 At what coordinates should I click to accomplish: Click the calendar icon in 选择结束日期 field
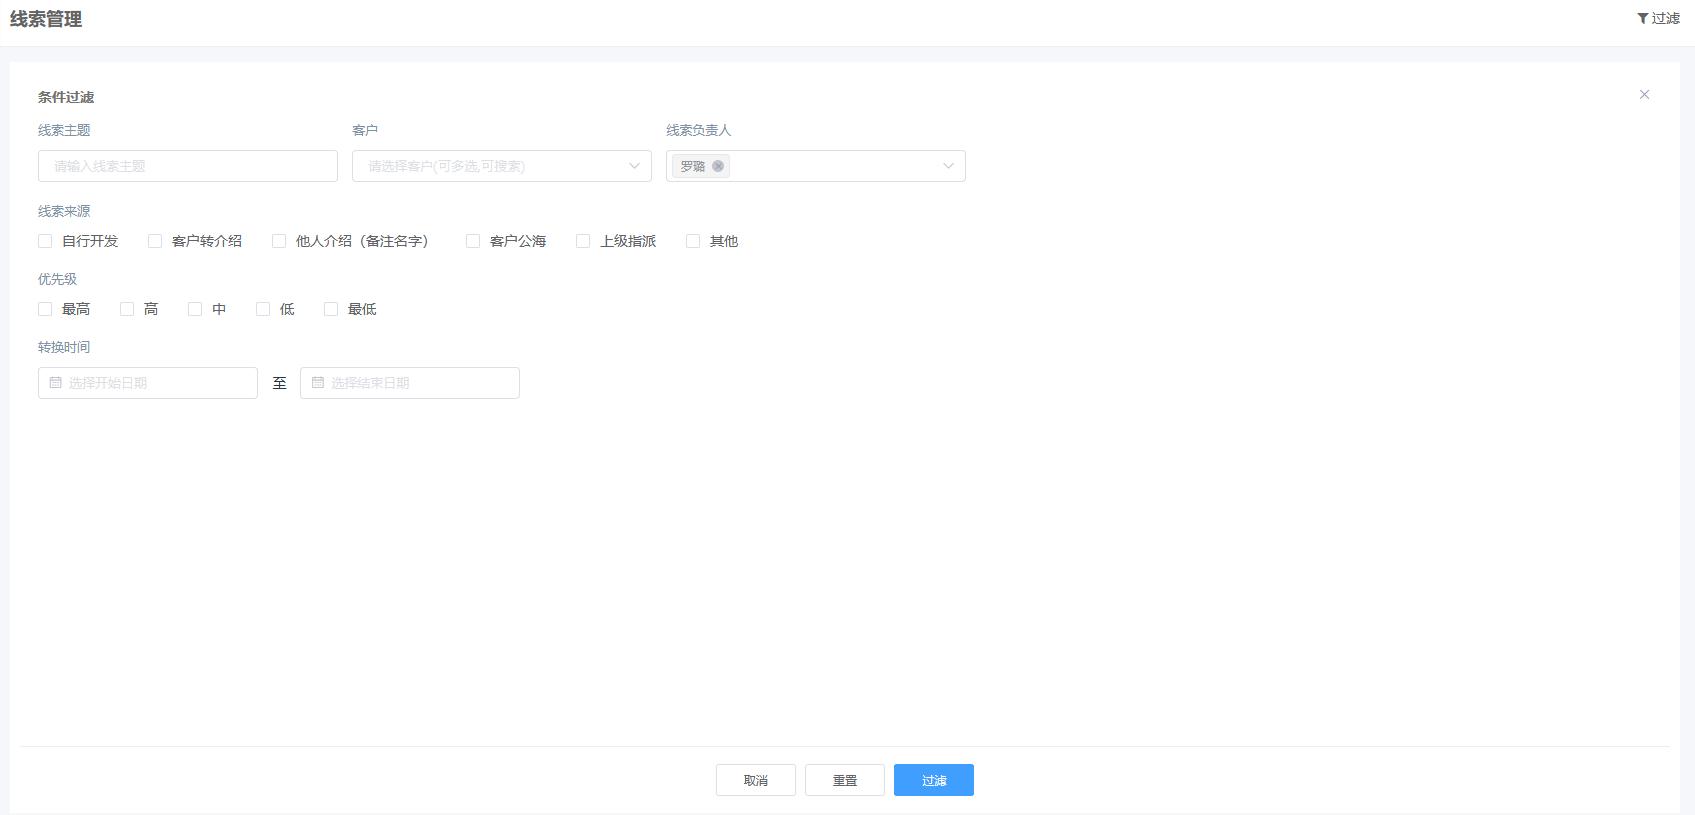(x=318, y=383)
